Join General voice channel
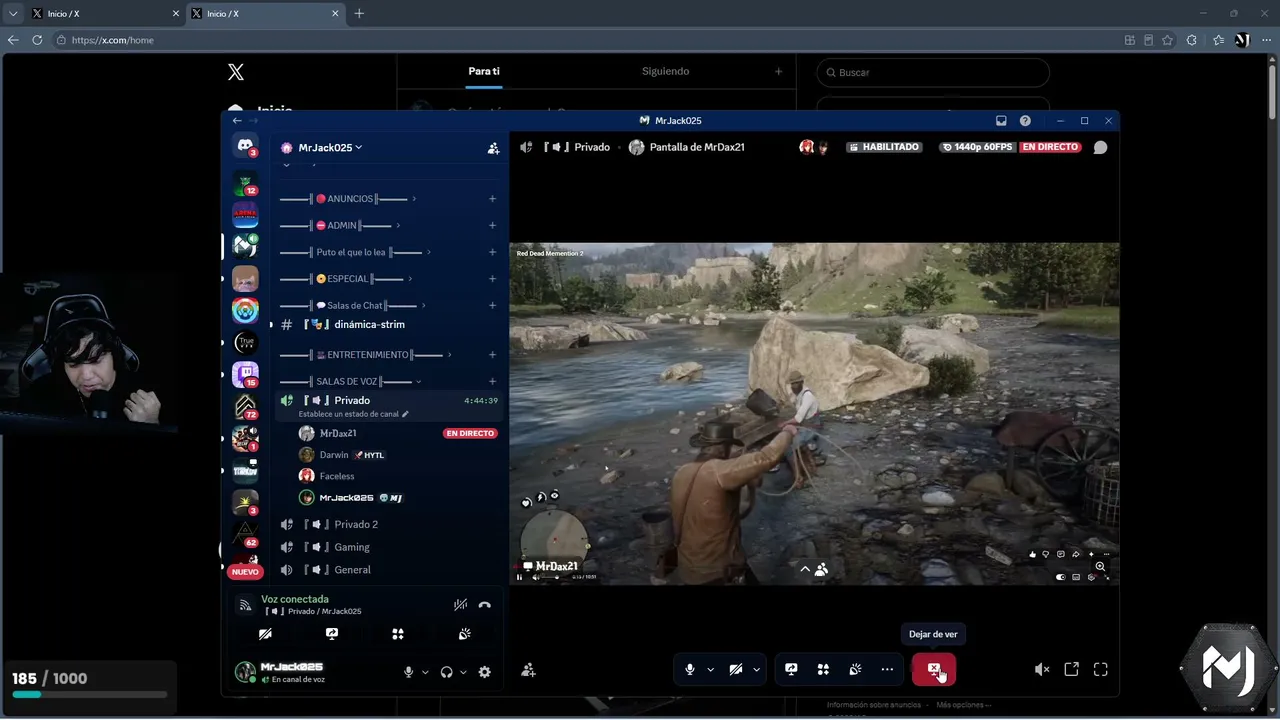Image resolution: width=1280 pixels, height=720 pixels. coord(387,570)
